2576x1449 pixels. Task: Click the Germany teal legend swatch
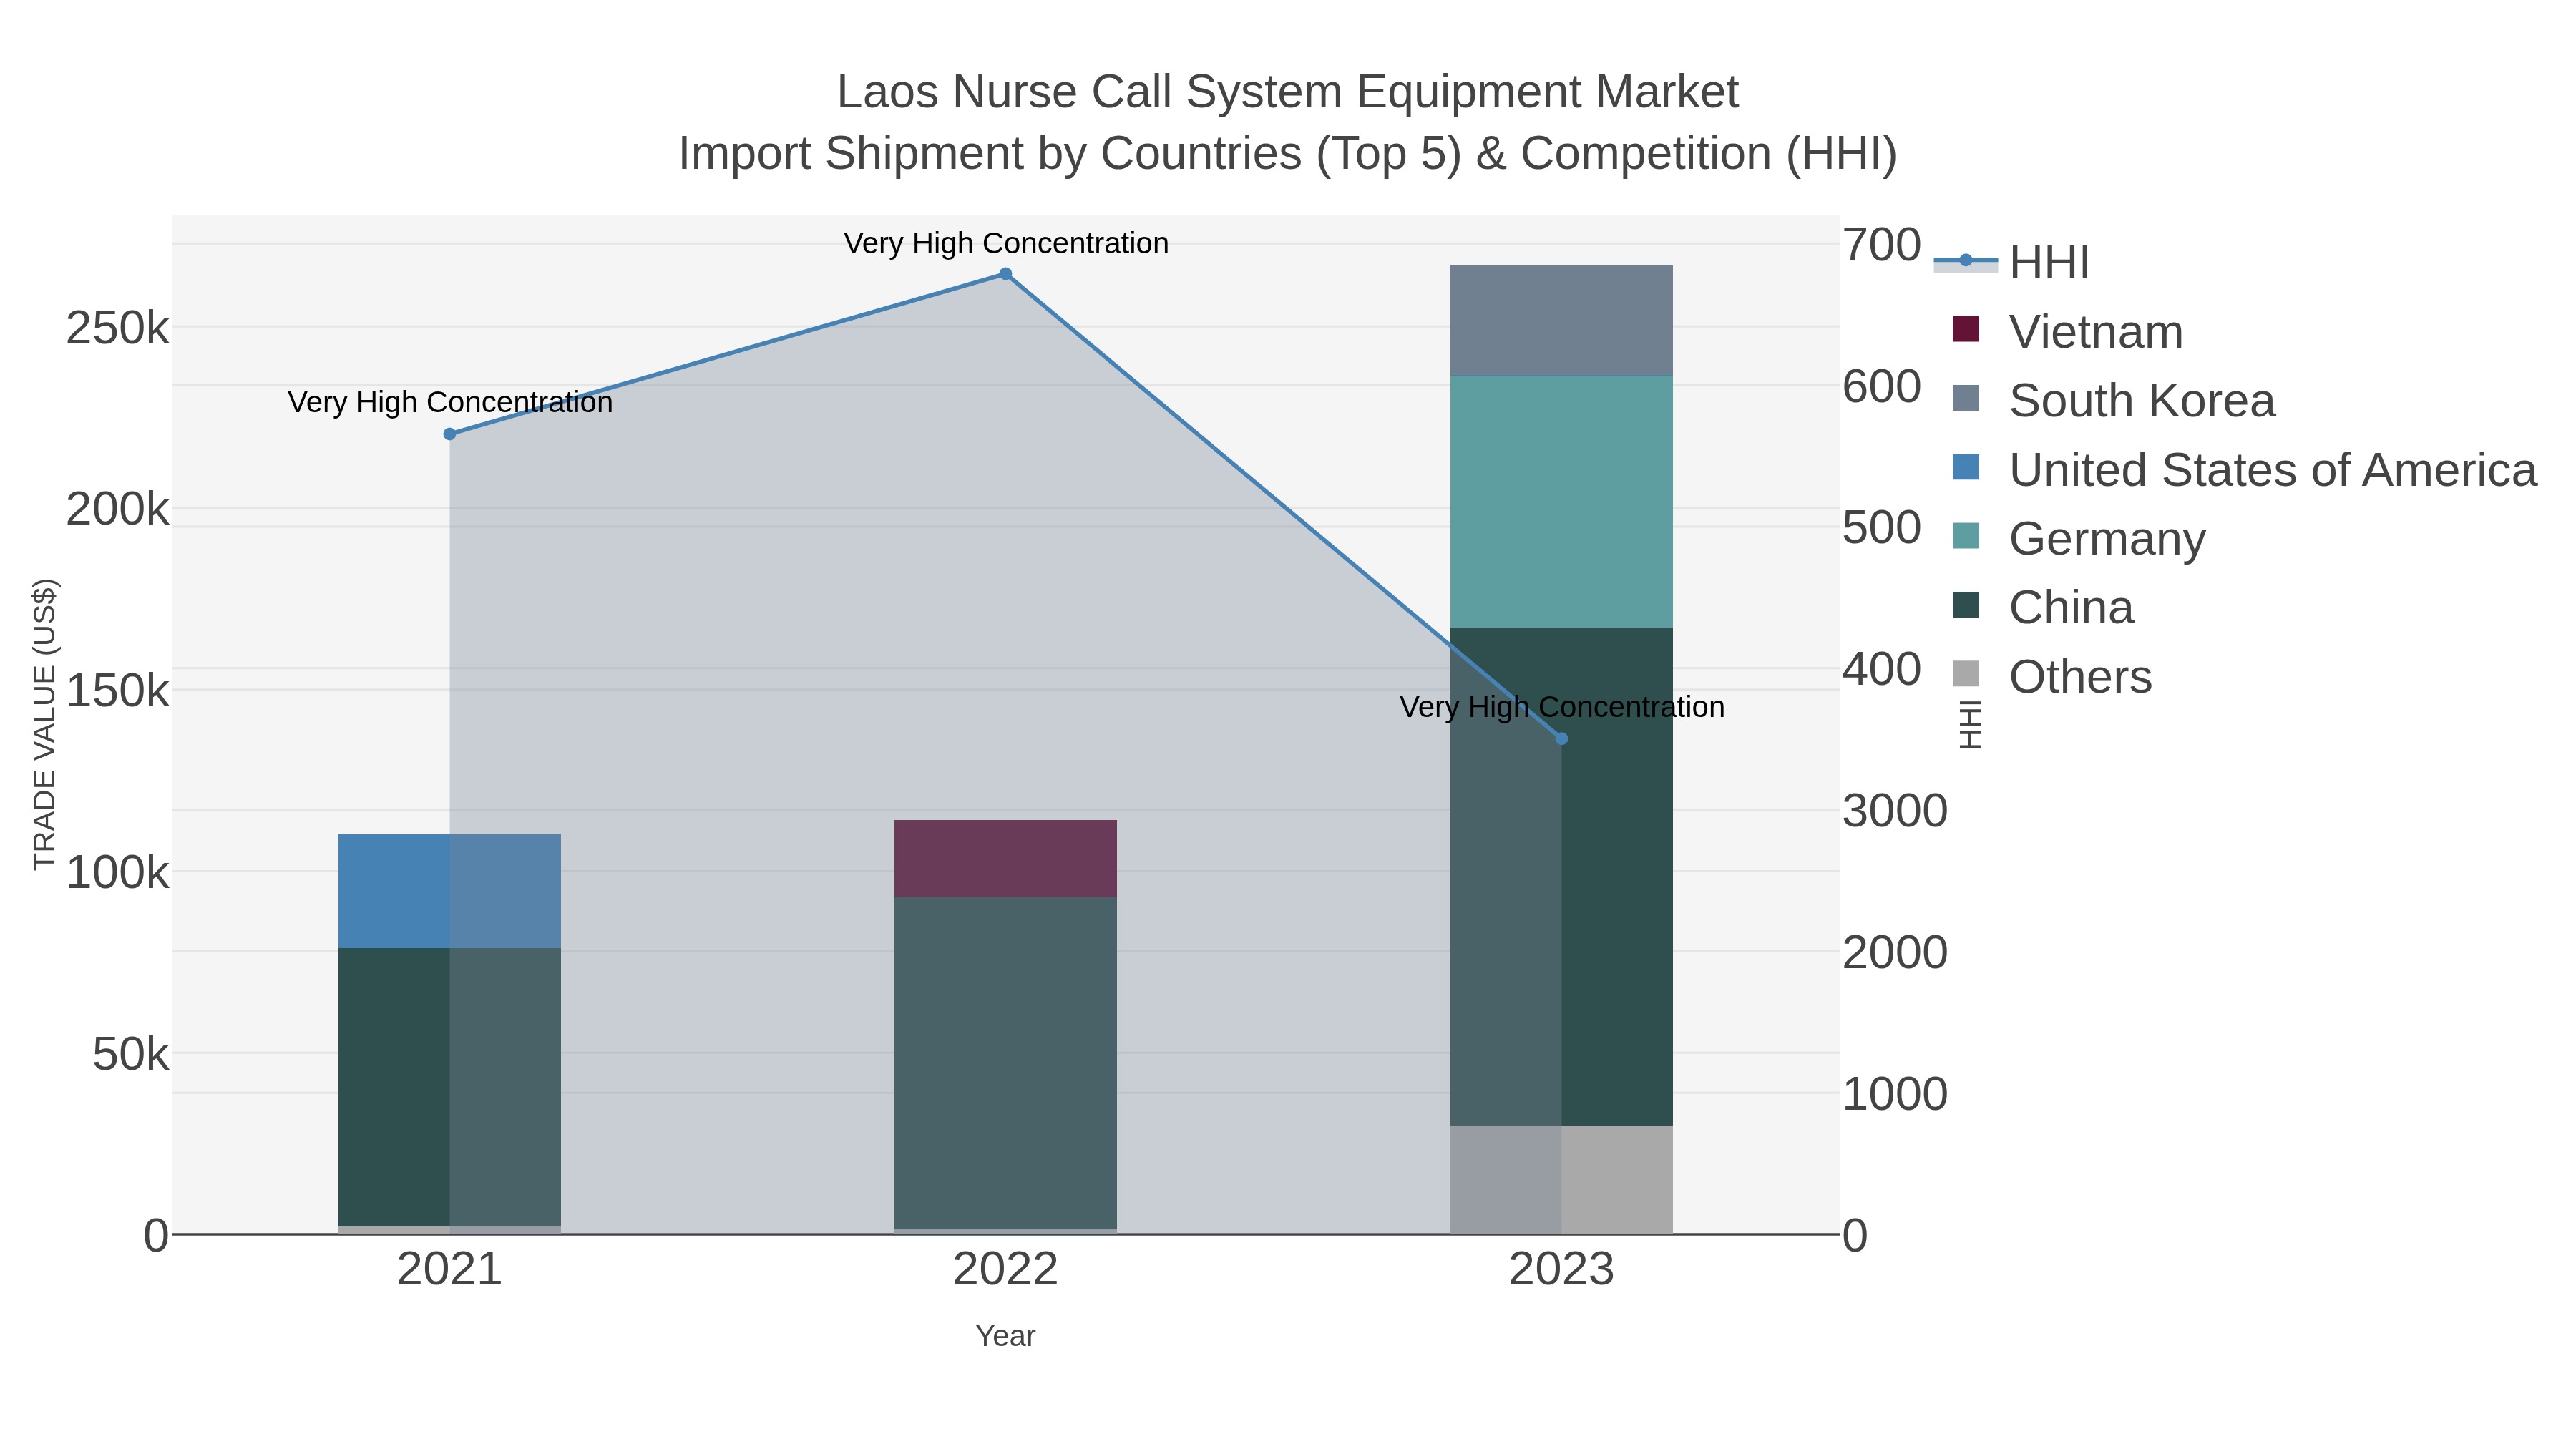coord(1966,535)
